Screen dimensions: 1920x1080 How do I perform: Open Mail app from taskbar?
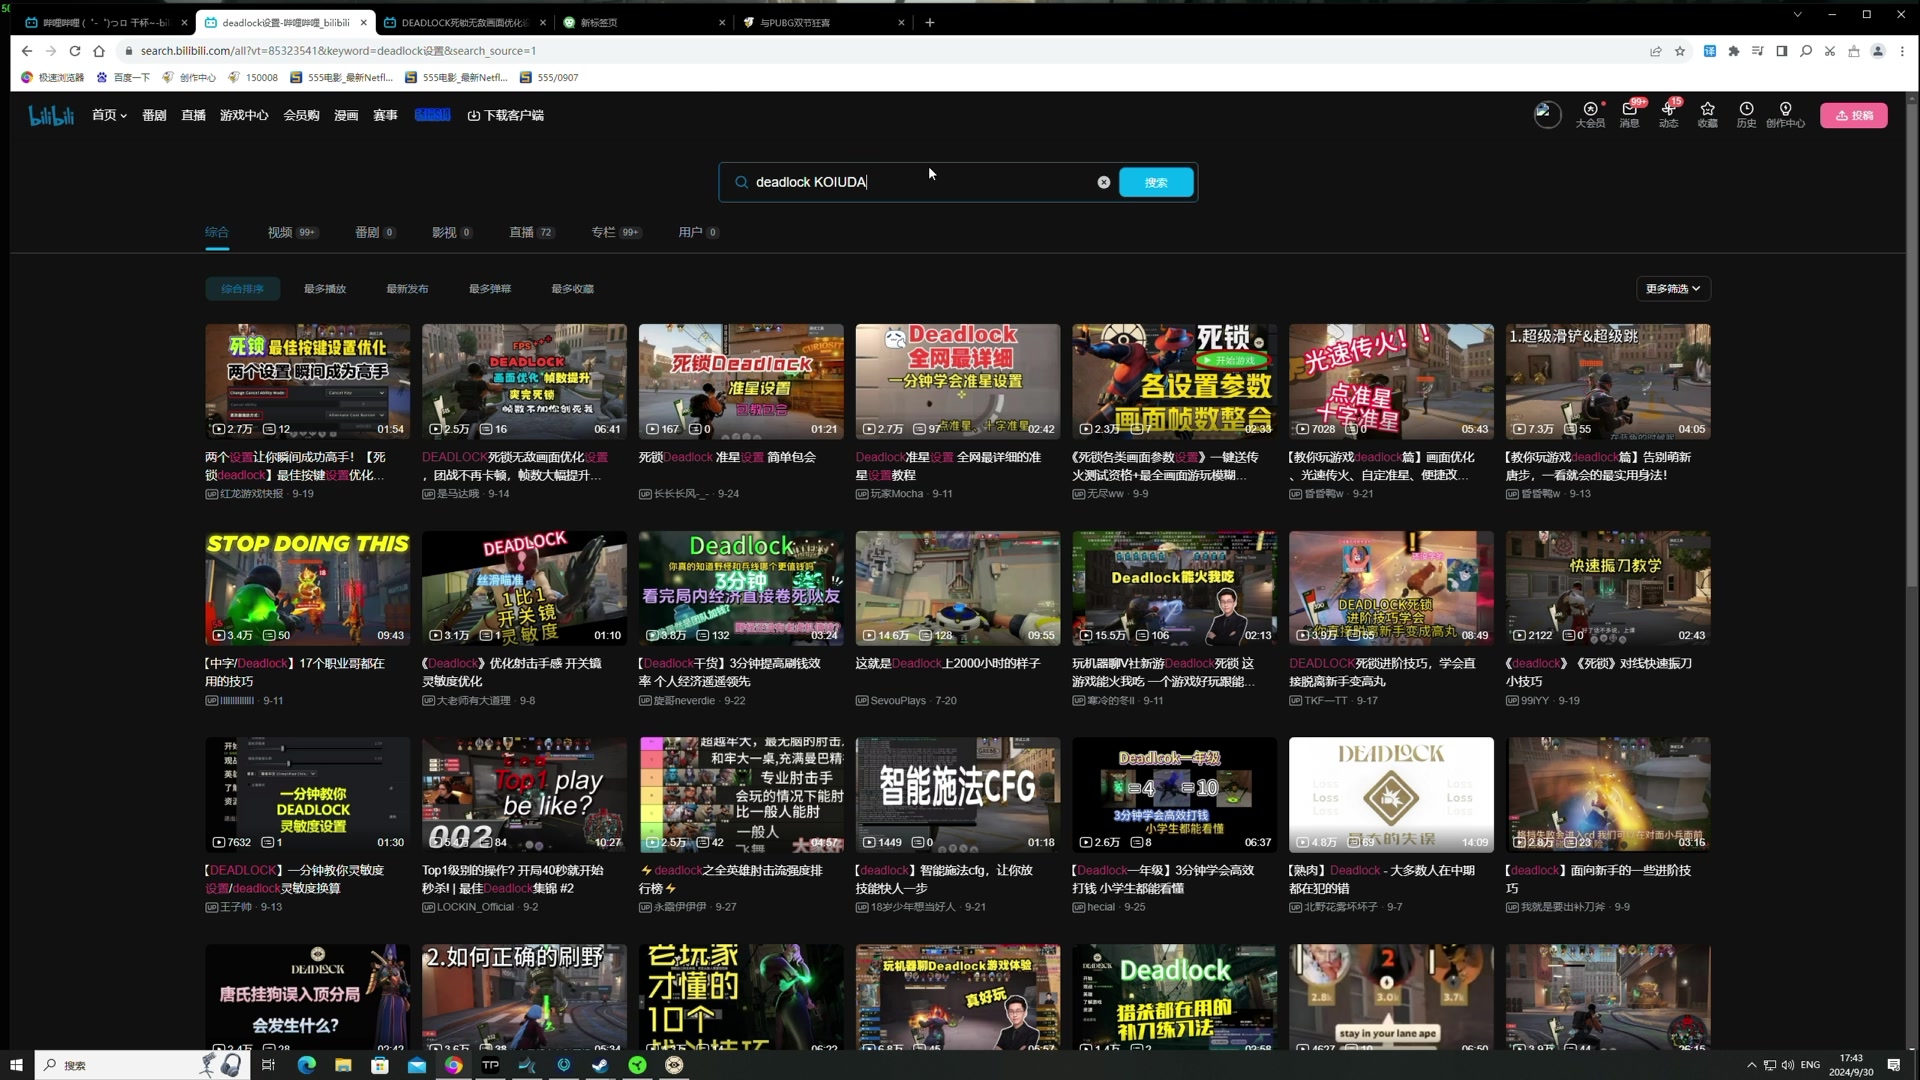(417, 1065)
